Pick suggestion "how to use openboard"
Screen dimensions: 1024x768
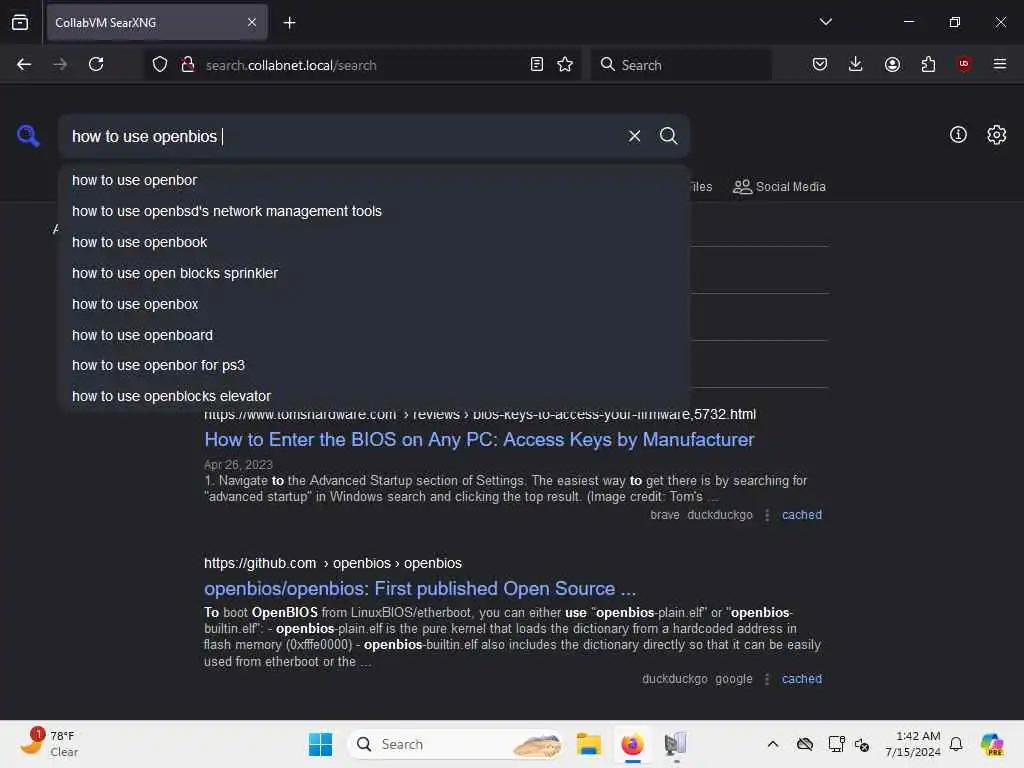[374, 335]
